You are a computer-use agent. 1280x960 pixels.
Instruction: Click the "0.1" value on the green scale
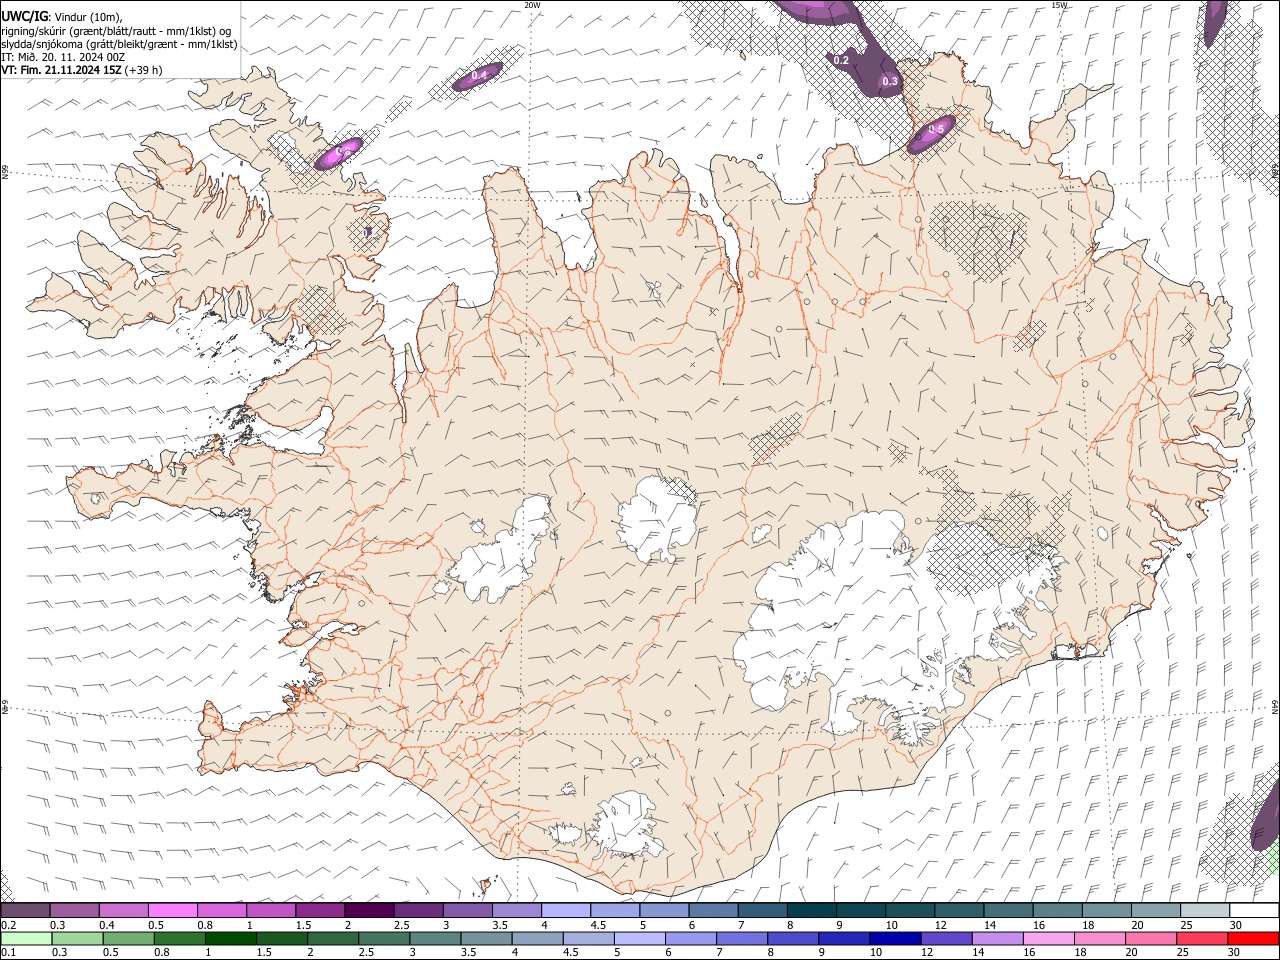pyautogui.click(x=7, y=952)
